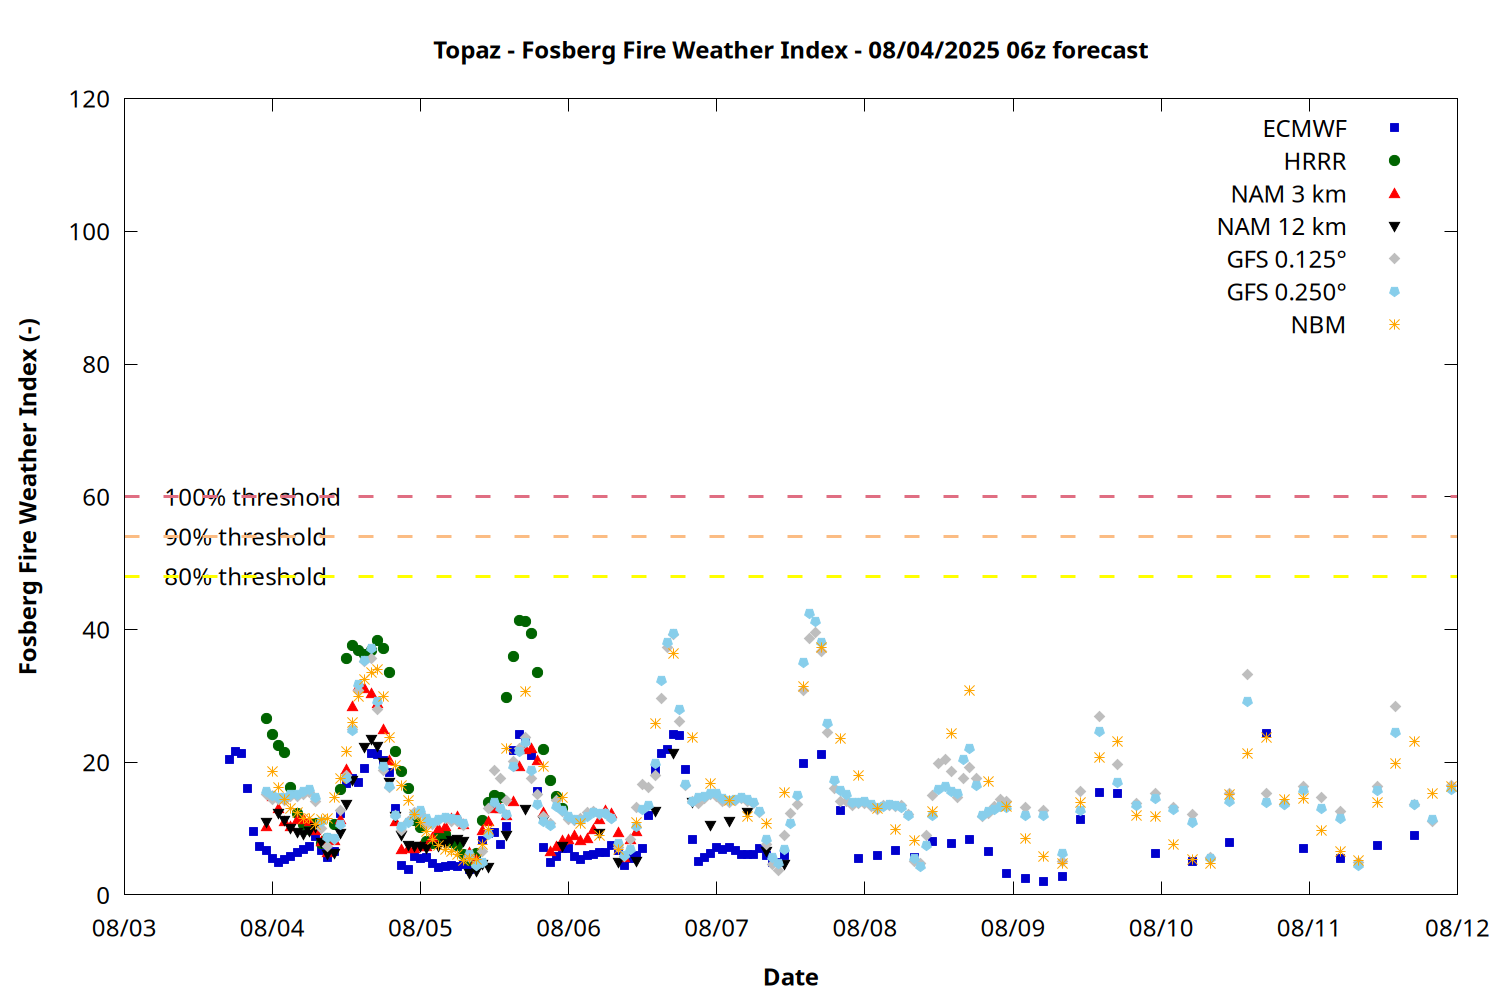
Task: Click the 08/12 date tick label
Action: click(1457, 928)
